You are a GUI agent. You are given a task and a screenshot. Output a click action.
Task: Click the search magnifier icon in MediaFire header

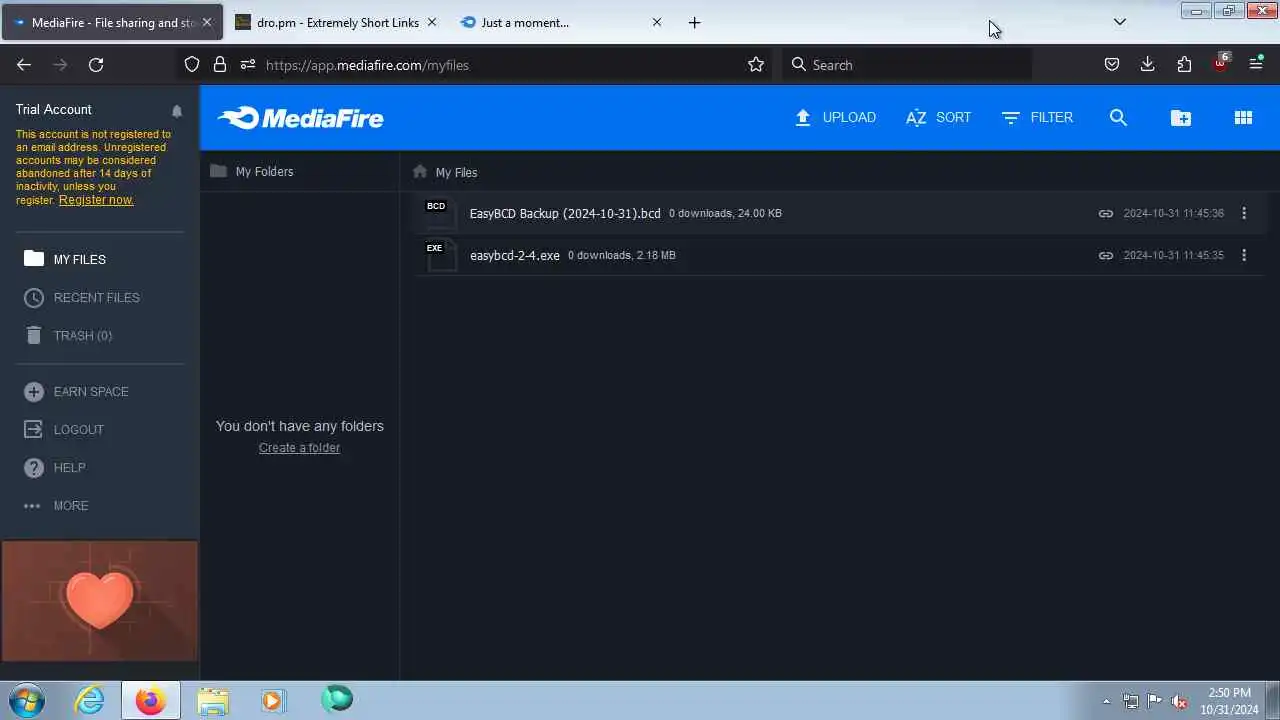point(1118,117)
